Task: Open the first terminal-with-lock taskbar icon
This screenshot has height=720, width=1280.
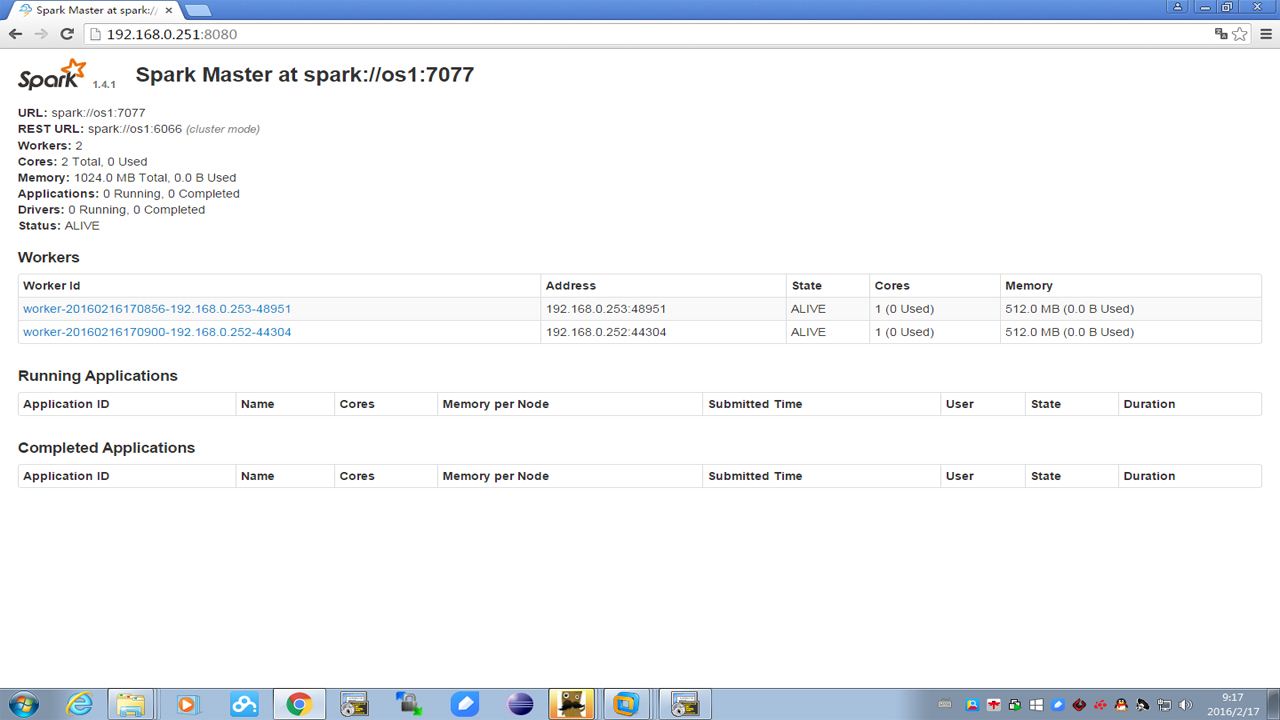Action: 354,704
